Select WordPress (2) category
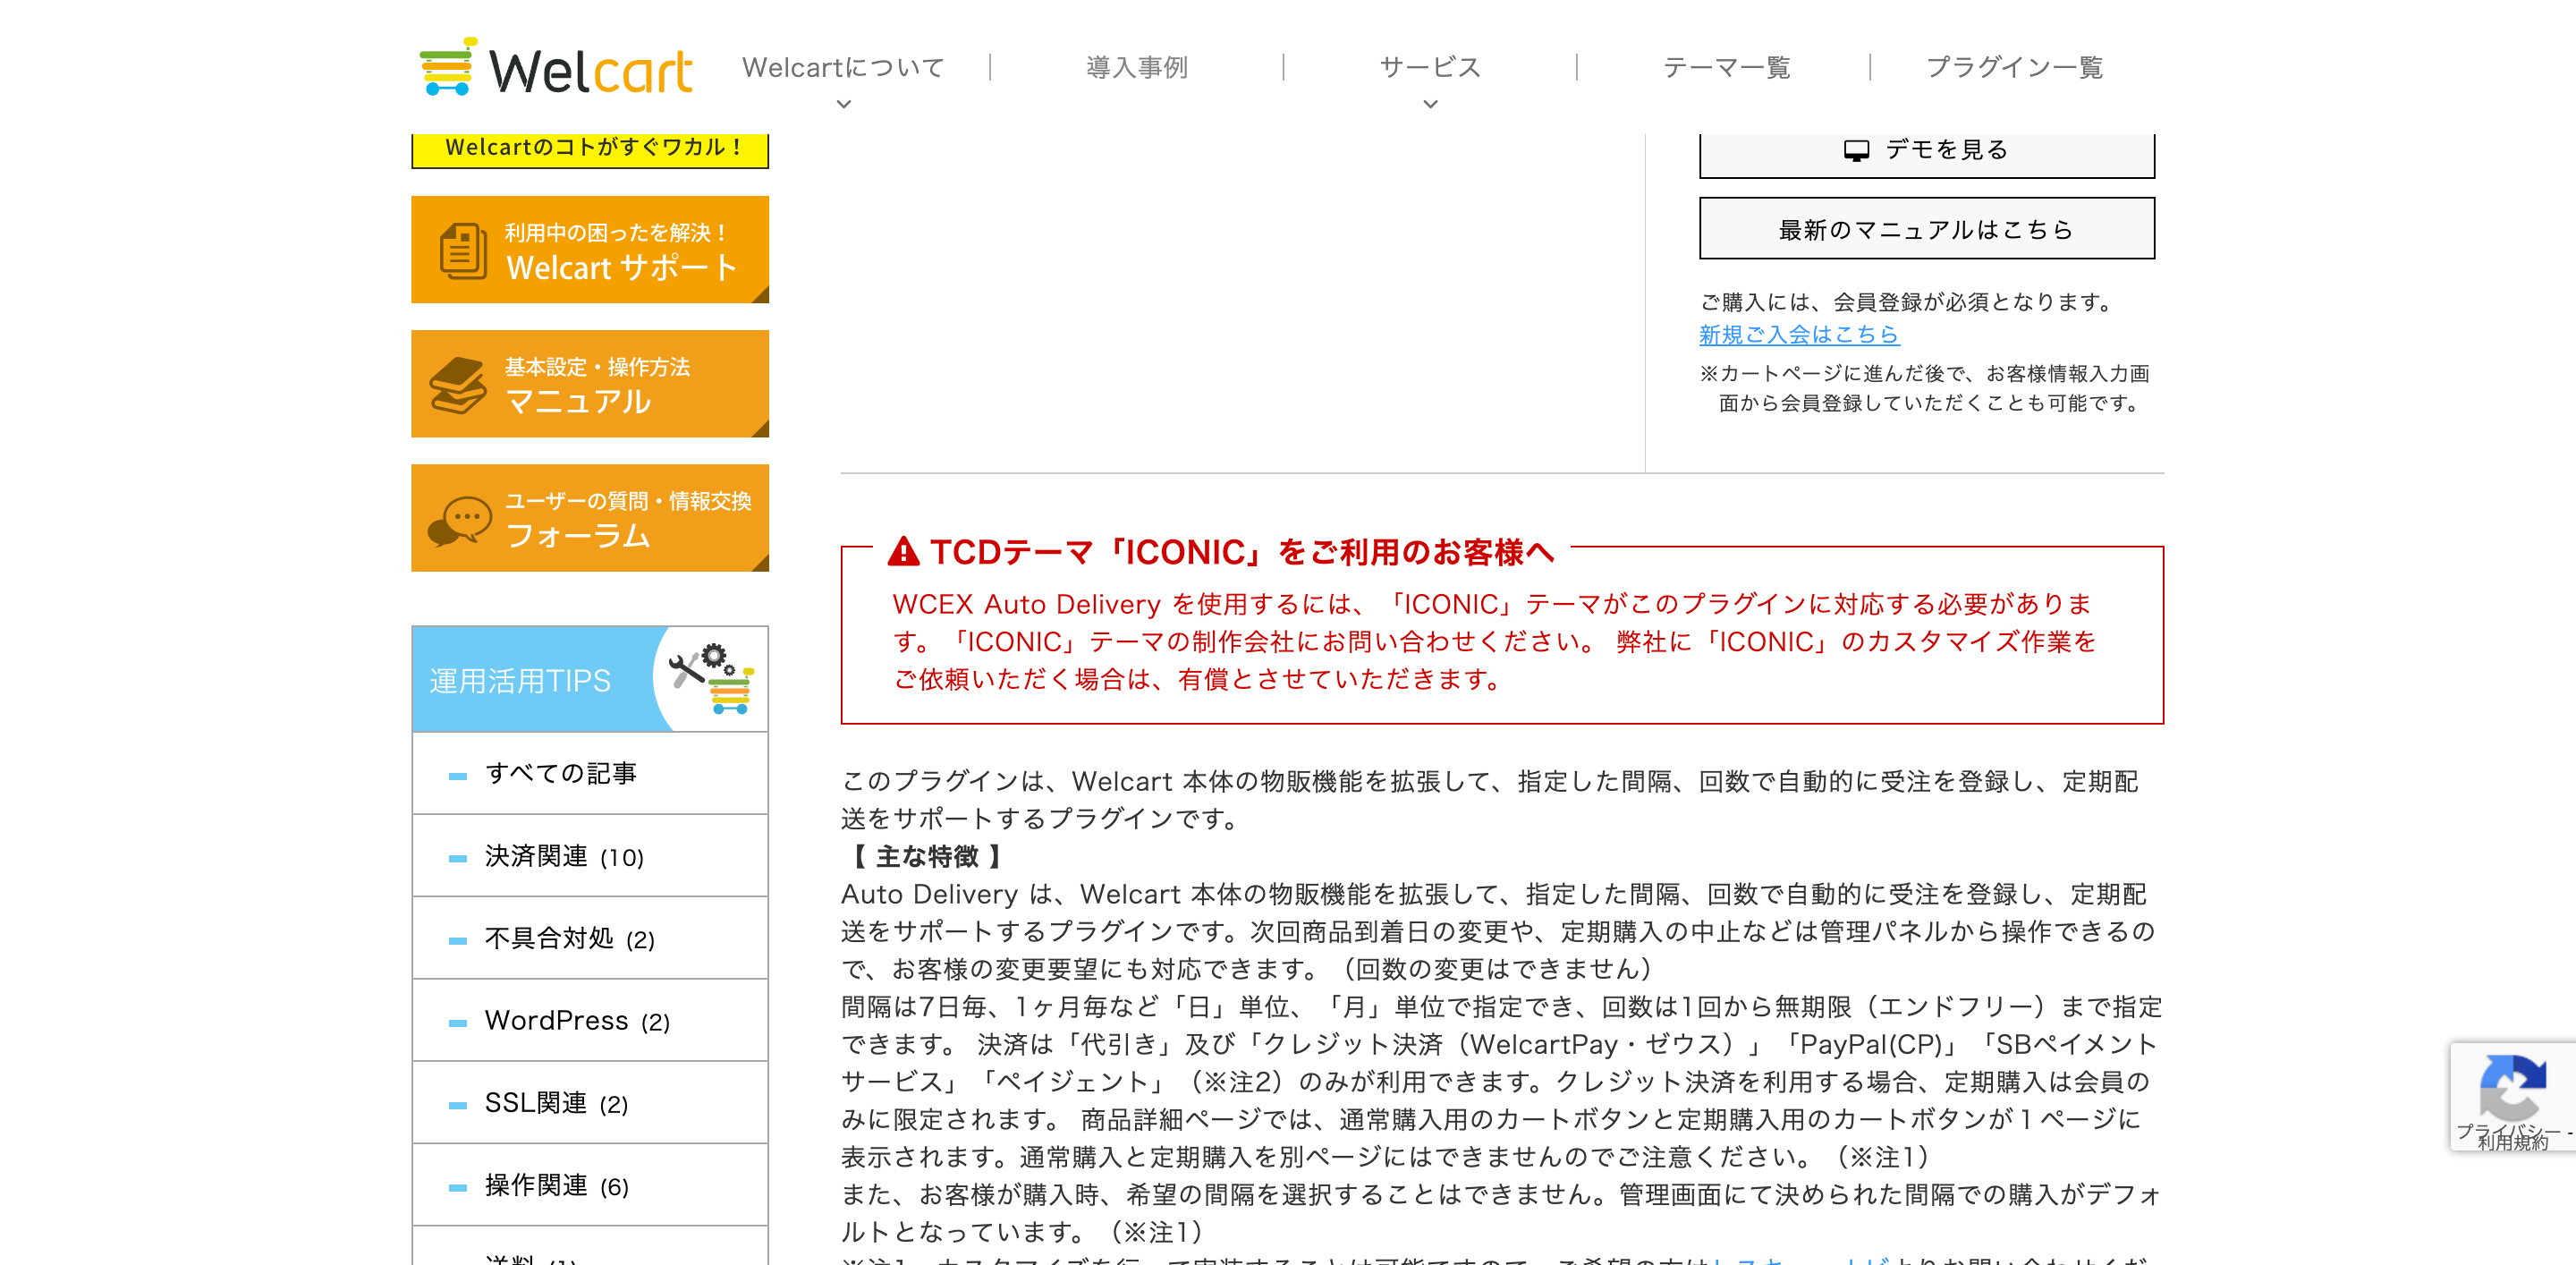Screen dimensions: 2576x1265 click(590, 1021)
